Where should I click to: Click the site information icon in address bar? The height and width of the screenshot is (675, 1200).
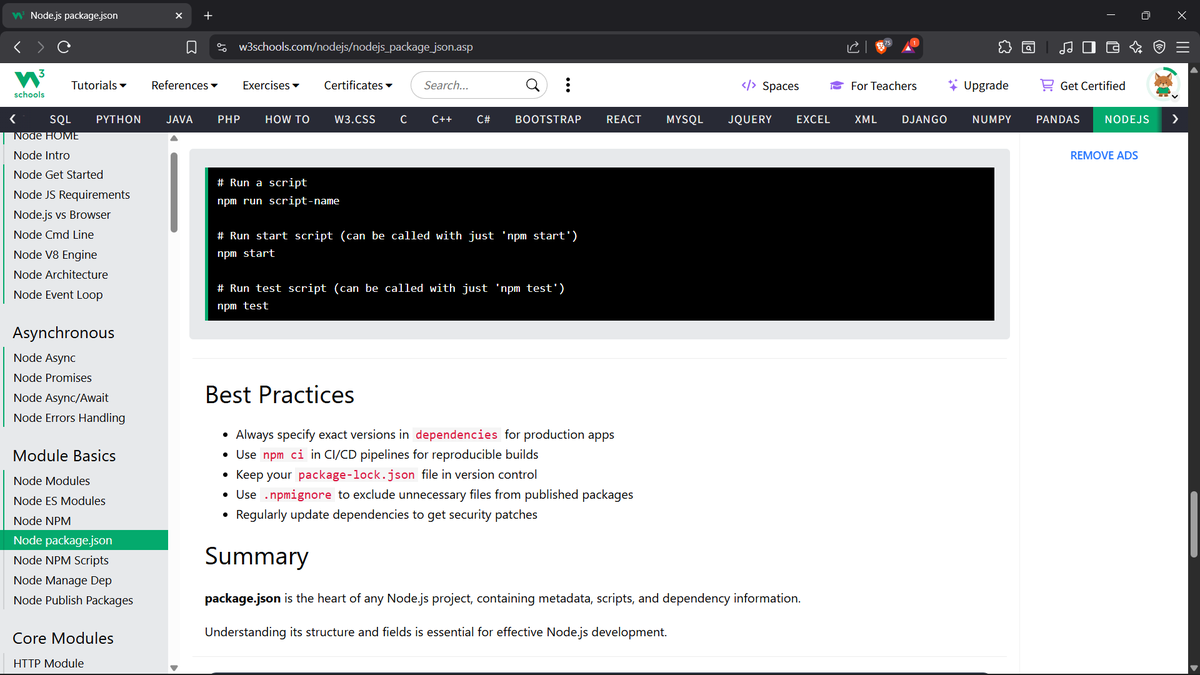(x=222, y=47)
